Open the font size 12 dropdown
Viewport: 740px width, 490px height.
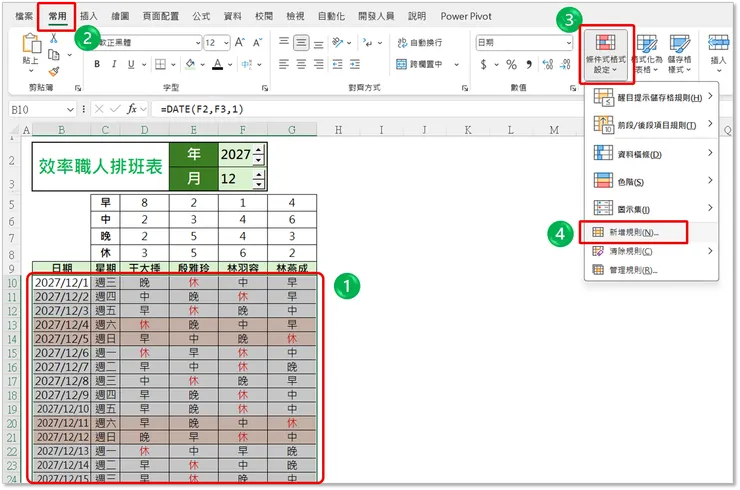pyautogui.click(x=226, y=42)
